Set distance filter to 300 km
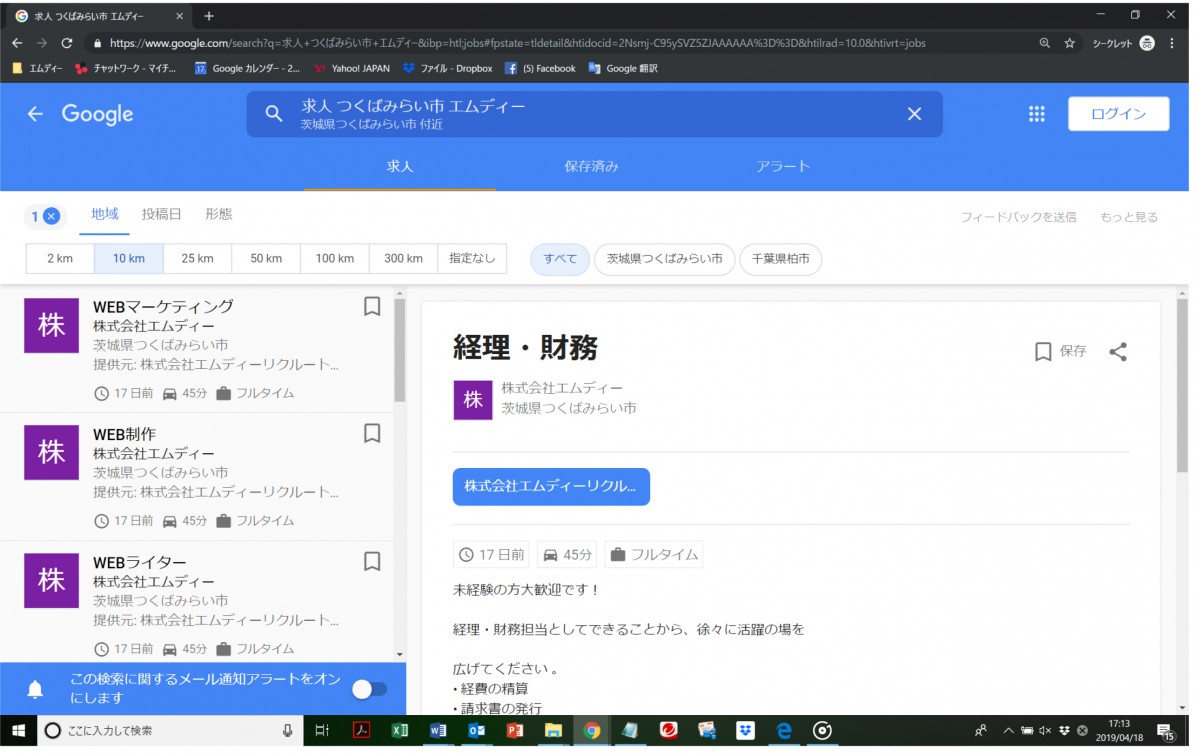Viewport: 1200px width, 755px height. tap(403, 258)
